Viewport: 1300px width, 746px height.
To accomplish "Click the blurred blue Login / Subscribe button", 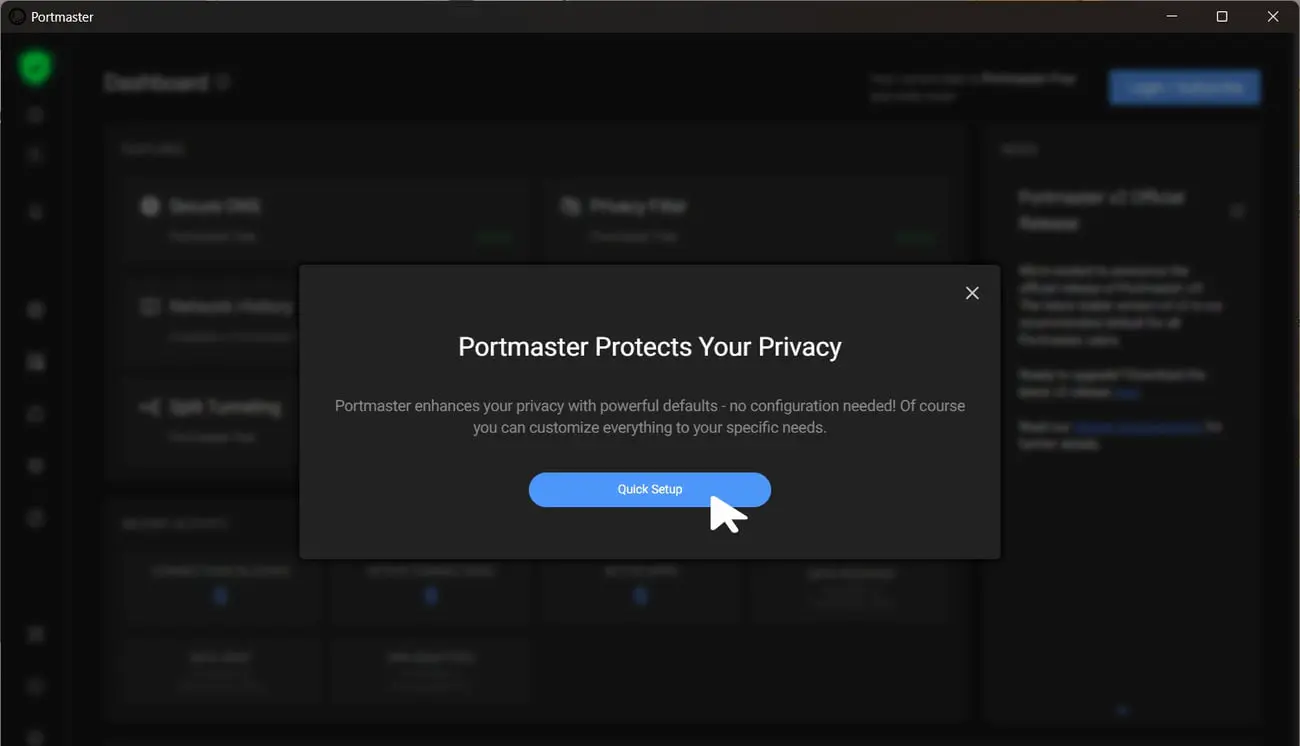I will pos(1185,87).
